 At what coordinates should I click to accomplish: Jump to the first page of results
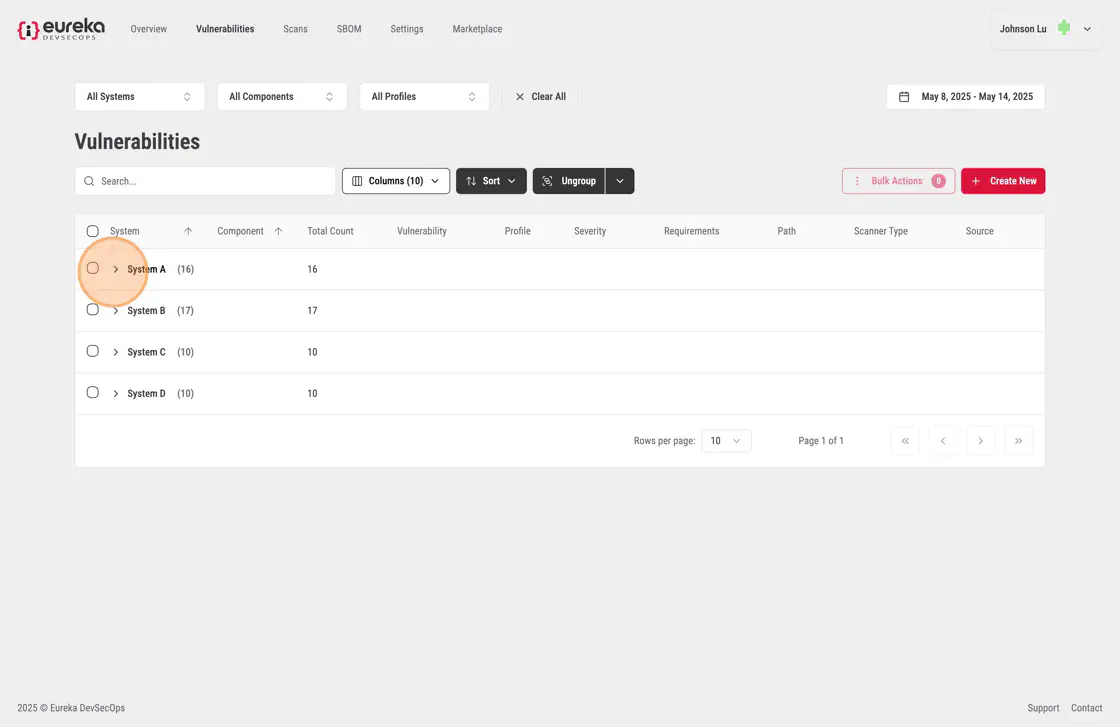[904, 441]
